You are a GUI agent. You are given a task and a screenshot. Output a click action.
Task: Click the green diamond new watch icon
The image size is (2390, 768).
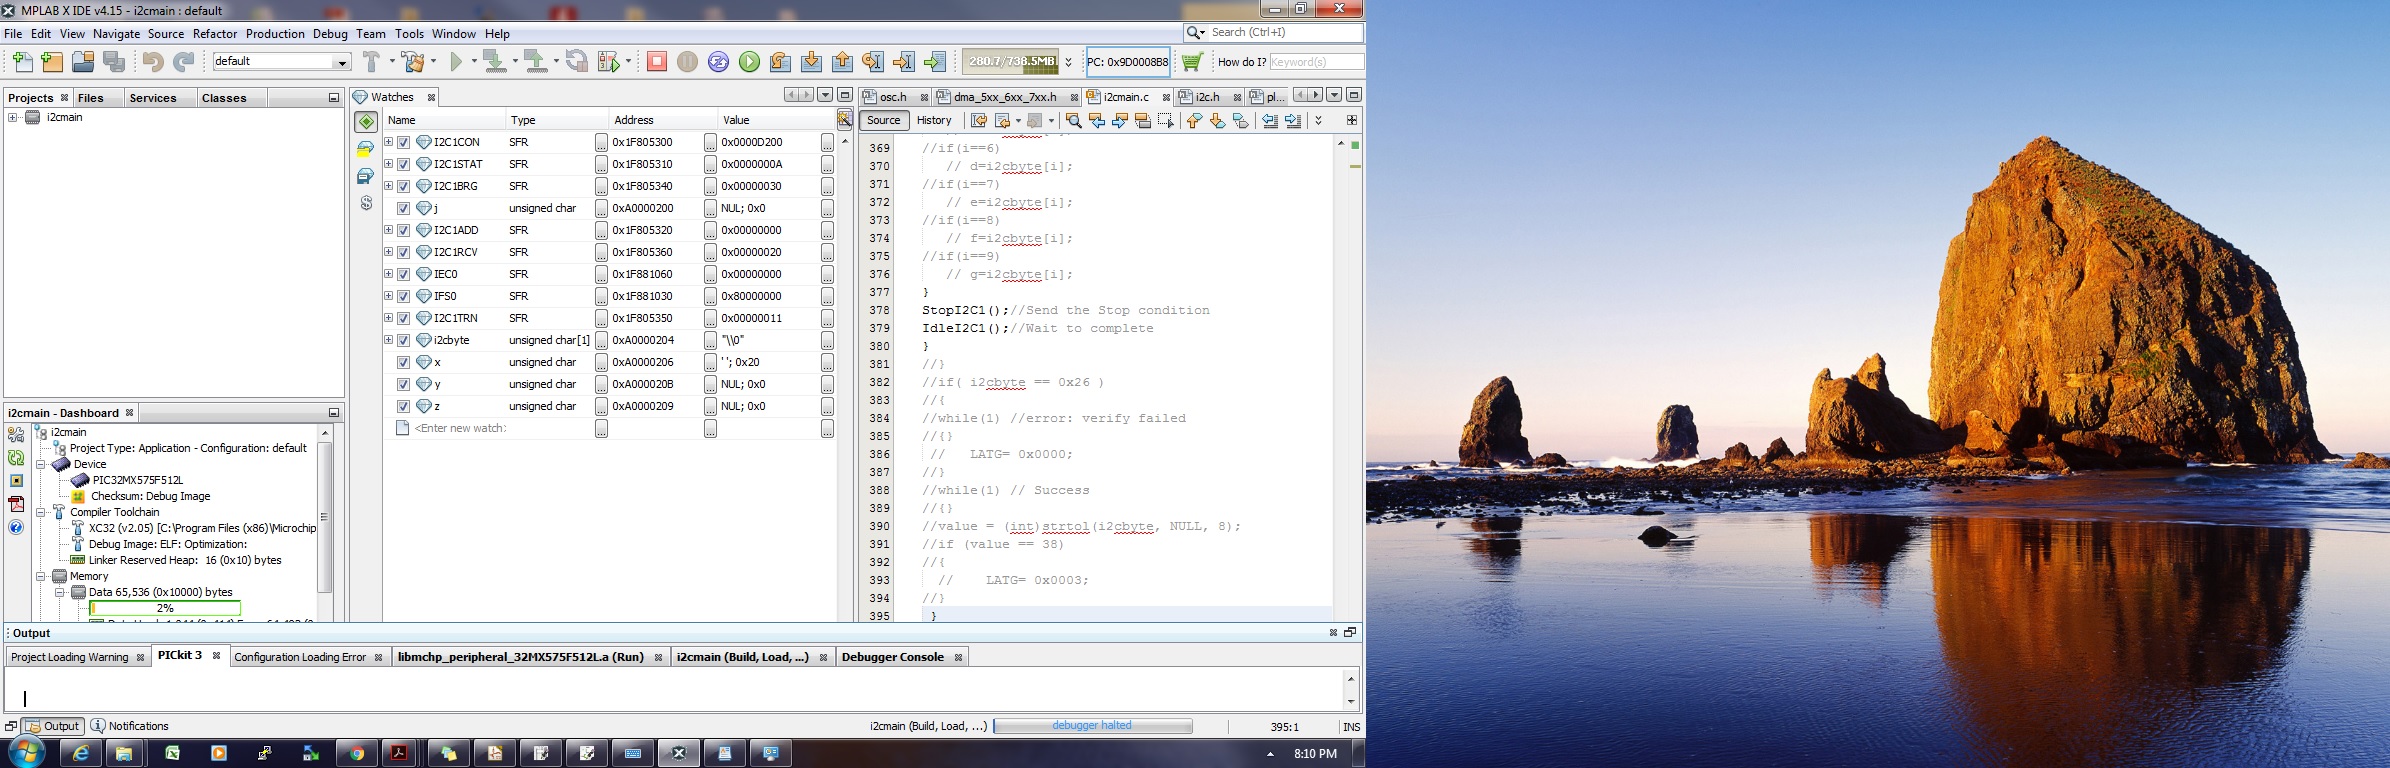366,122
